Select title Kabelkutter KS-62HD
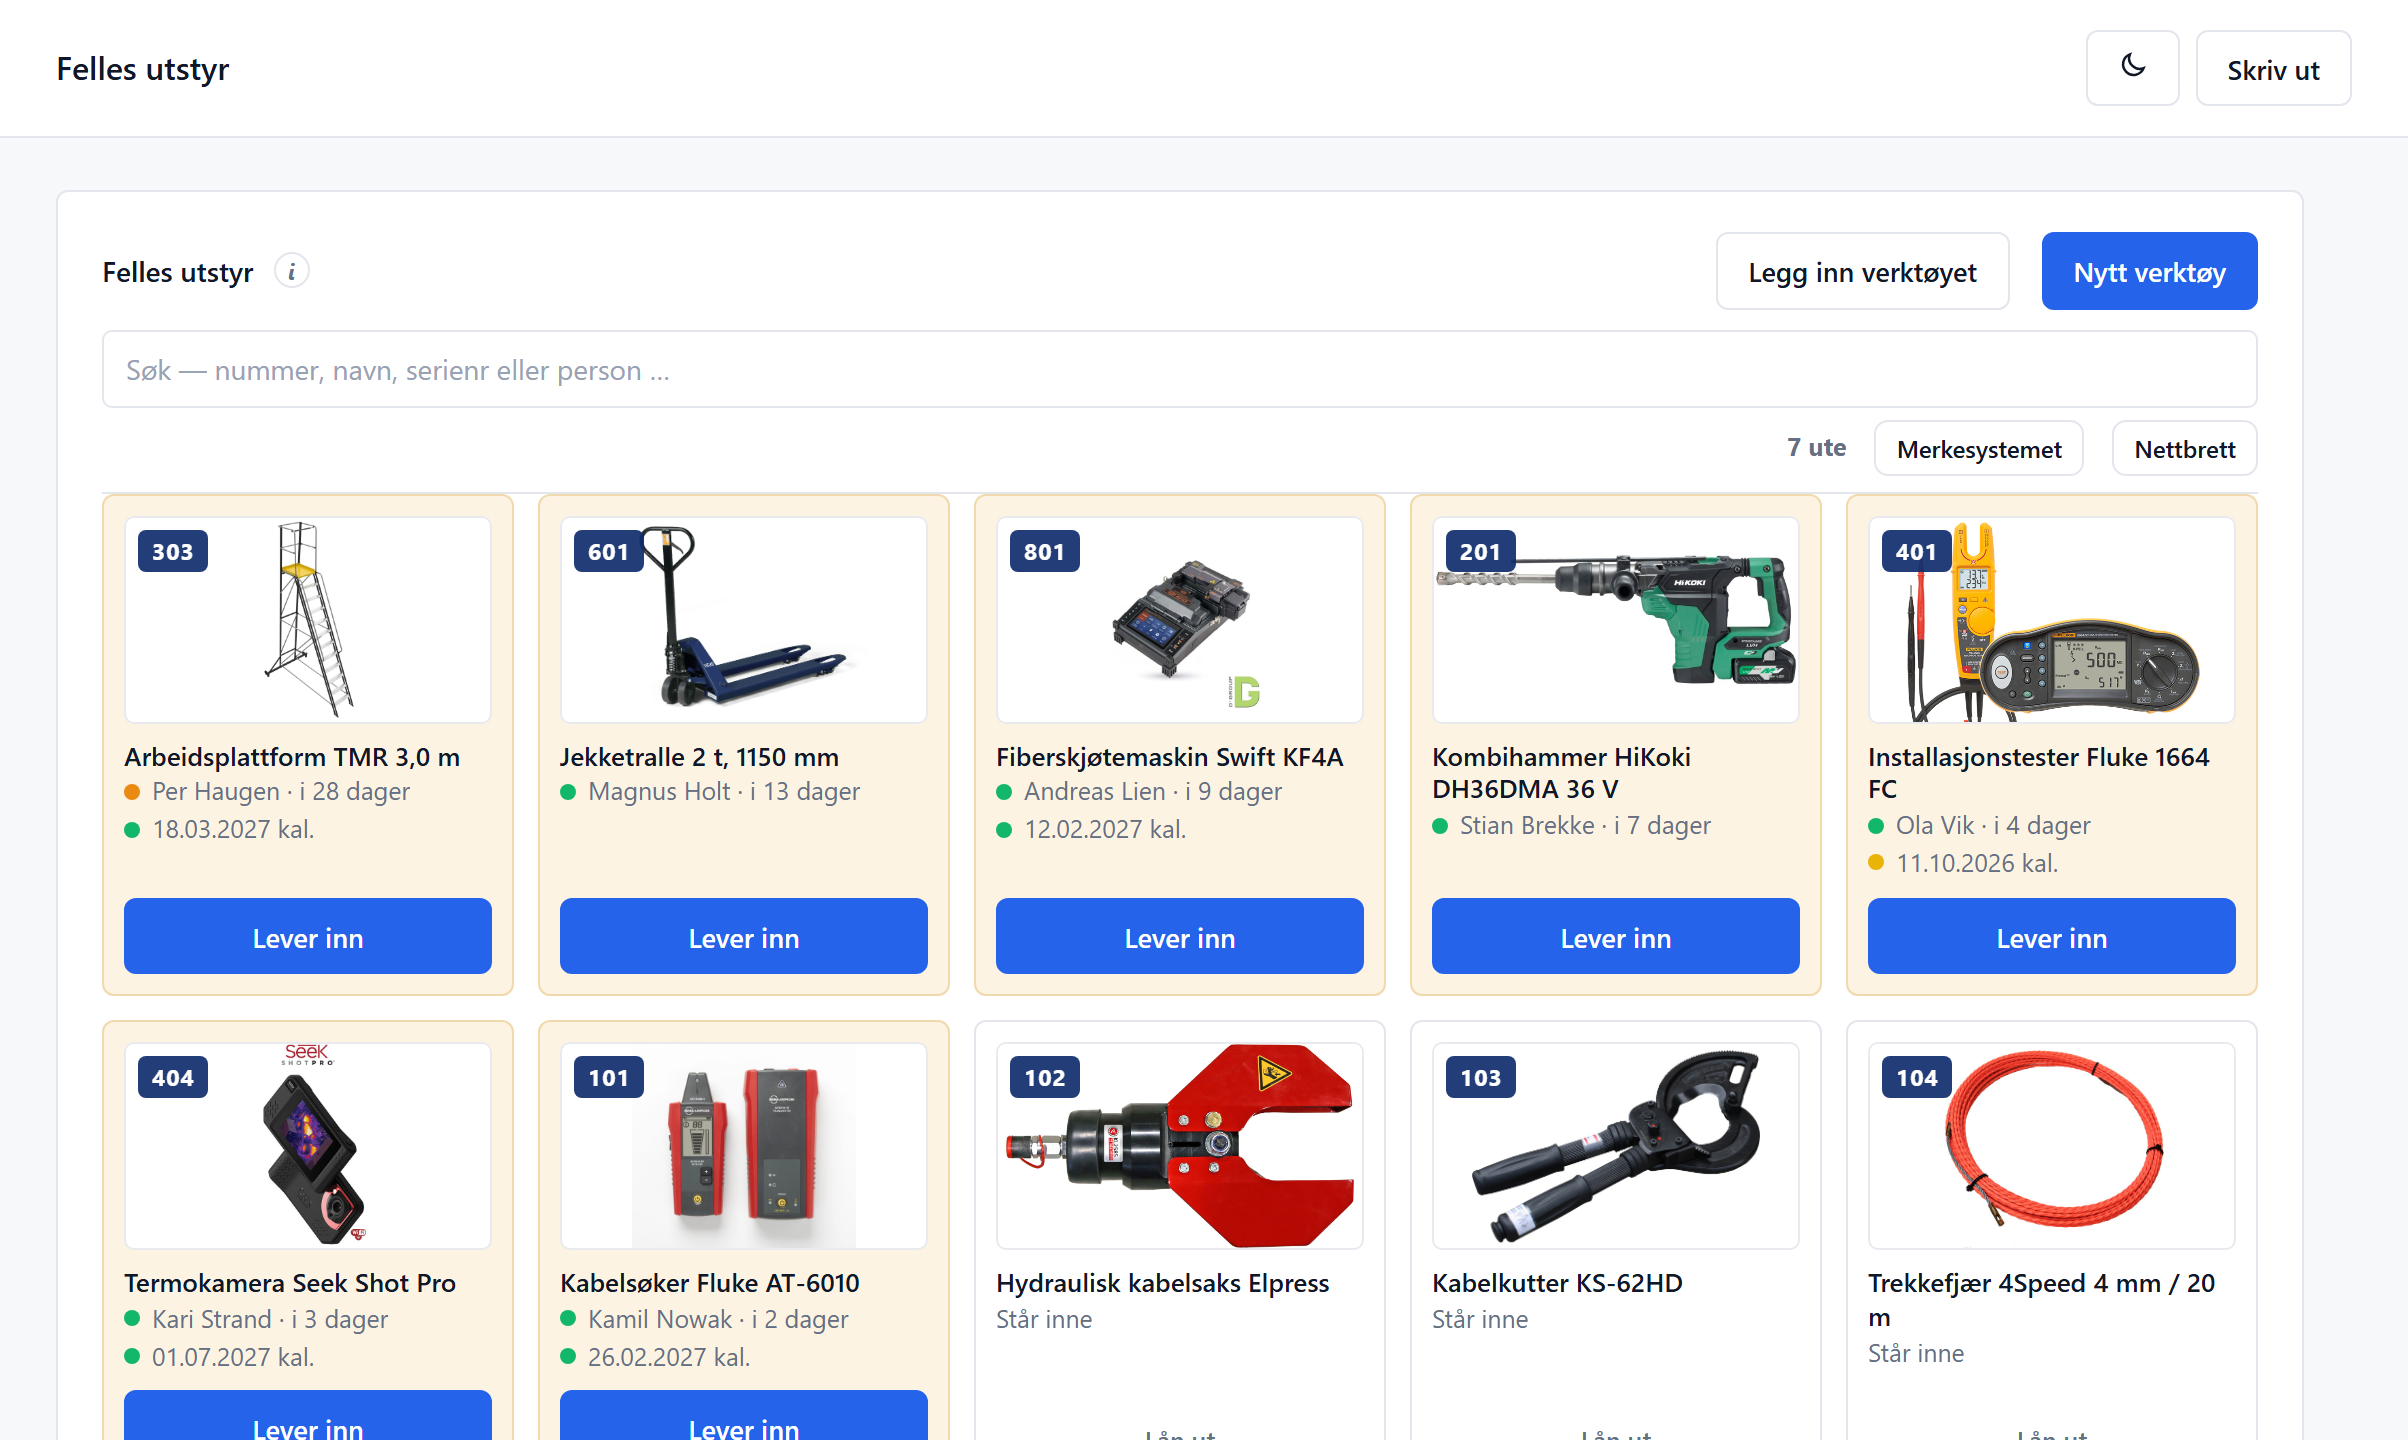Viewport: 2408px width, 1440px height. 1558,1283
